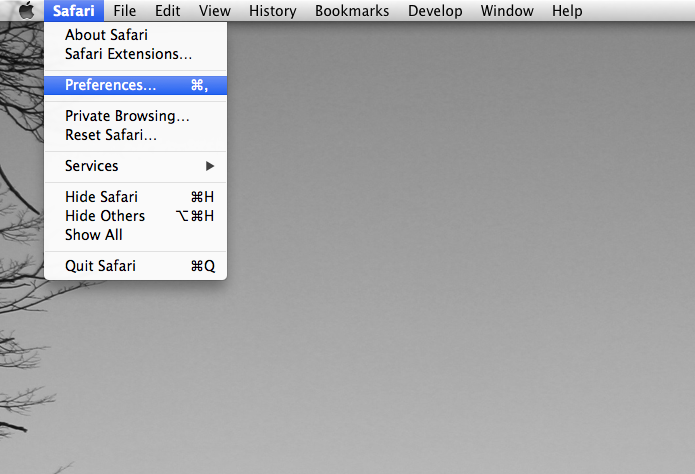This screenshot has height=474, width=695.
Task: Expand the Services submenu
Action: (136, 166)
